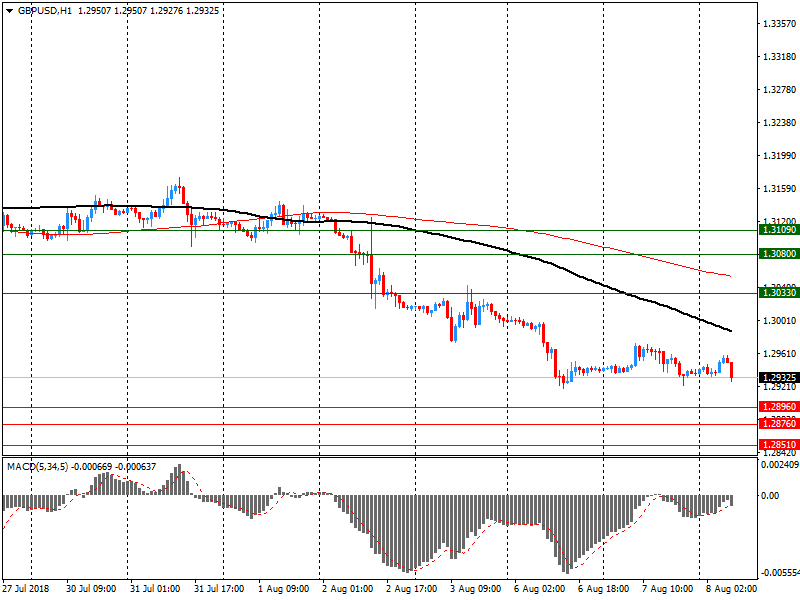Click the 27 Jul 2018 time label
The width and height of the screenshot is (800, 600).
click(x=26, y=589)
